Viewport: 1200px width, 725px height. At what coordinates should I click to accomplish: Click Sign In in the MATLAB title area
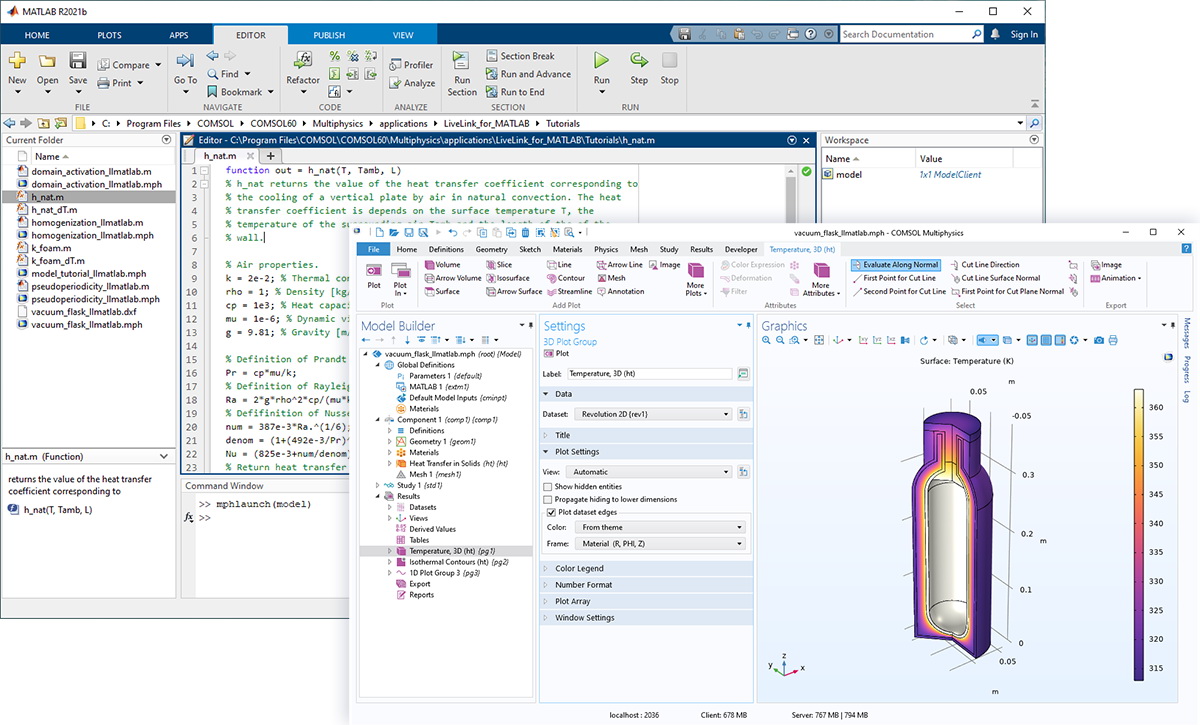pos(1024,34)
